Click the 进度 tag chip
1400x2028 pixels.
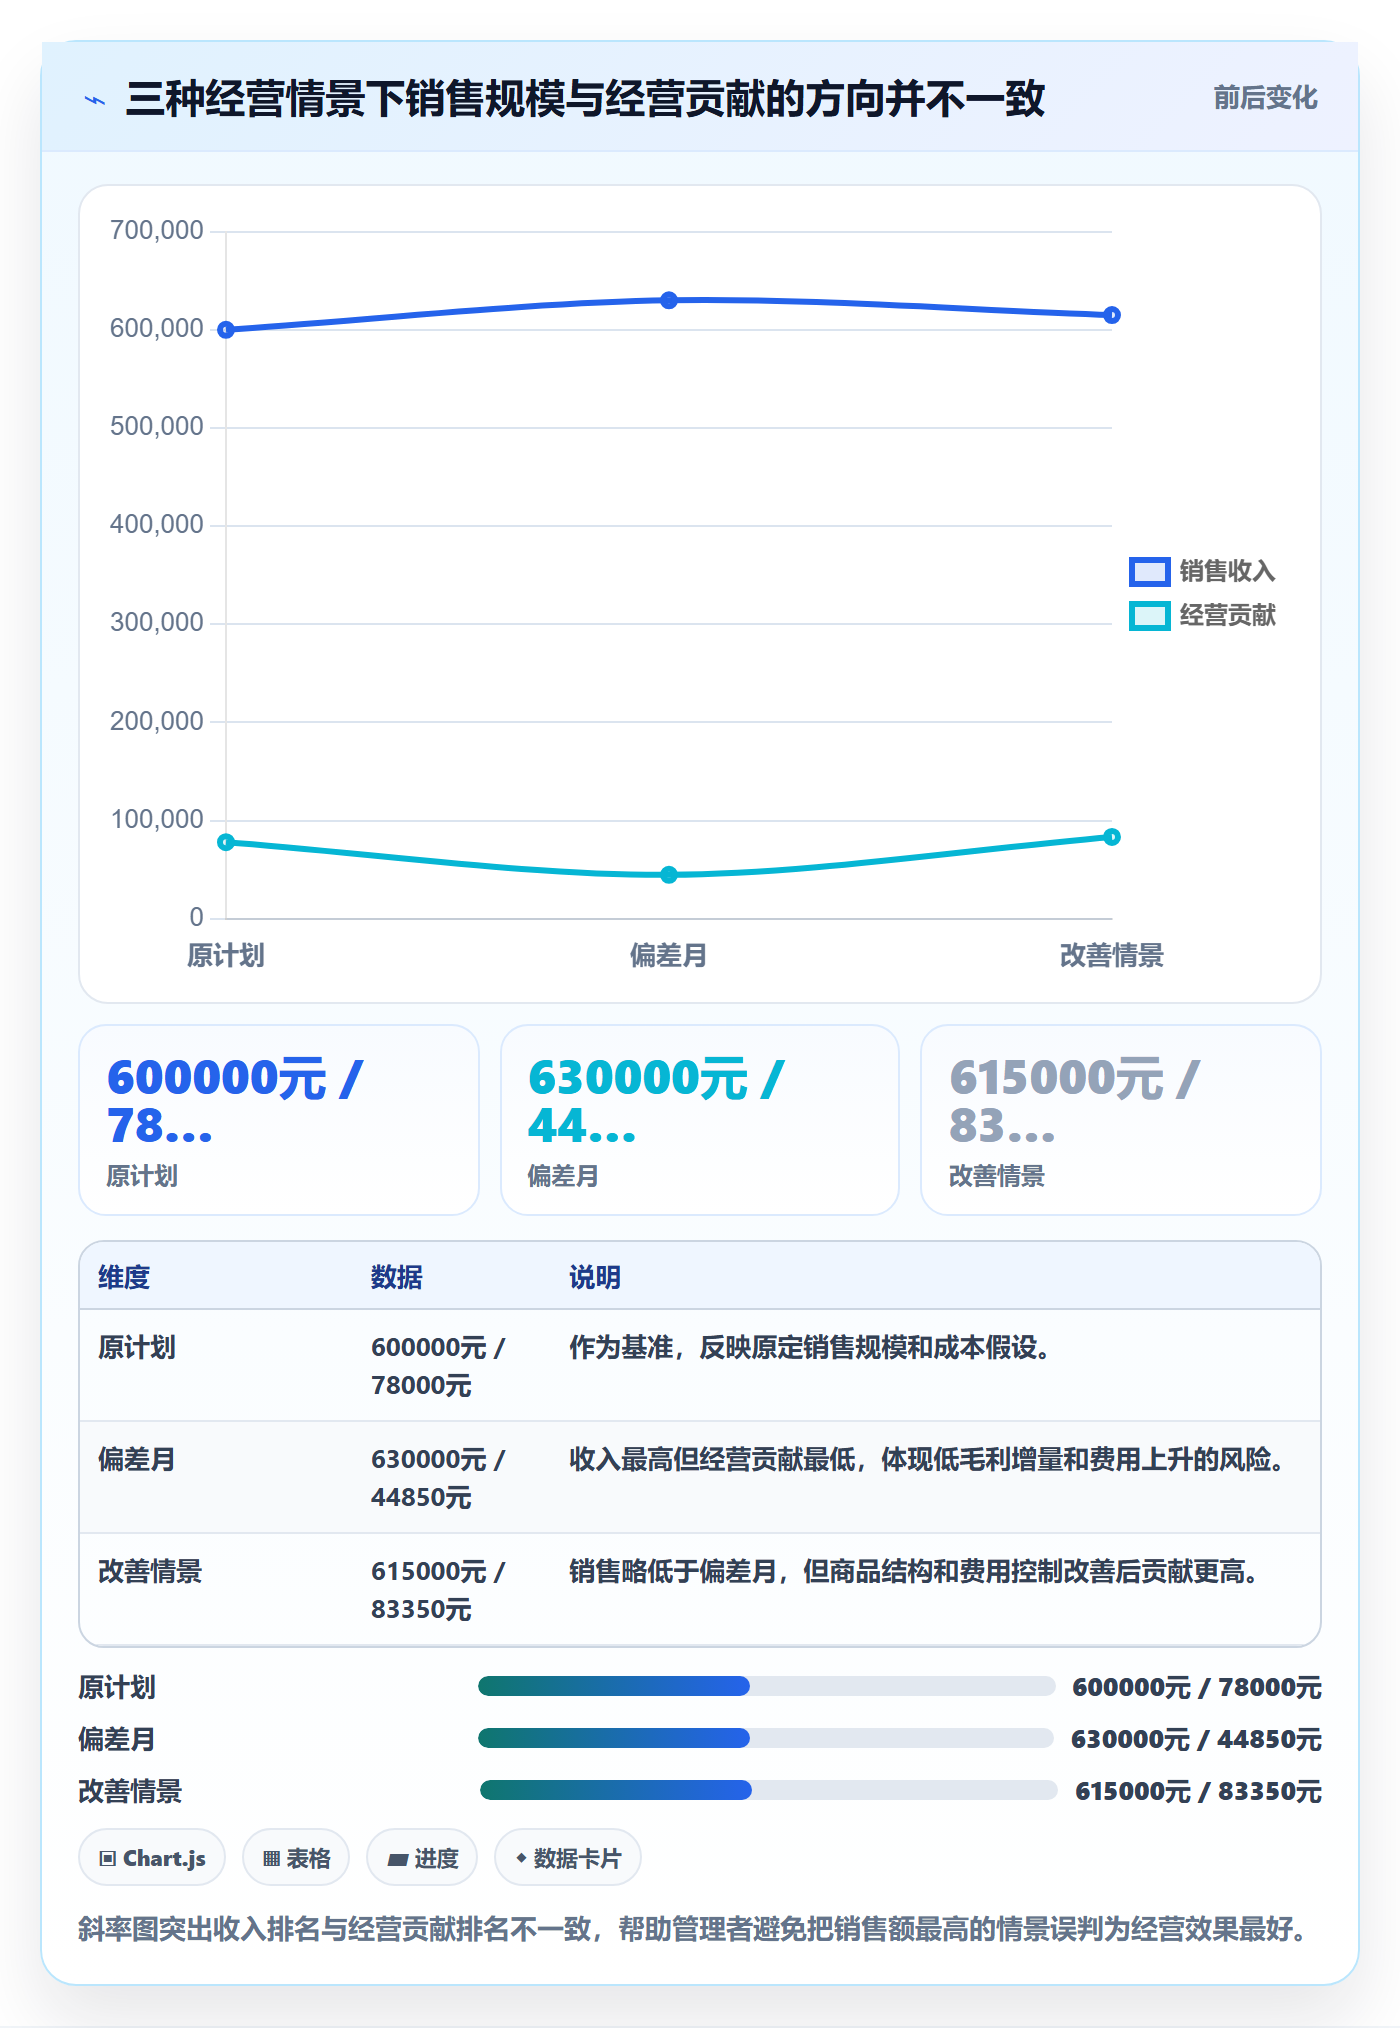click(x=422, y=1858)
